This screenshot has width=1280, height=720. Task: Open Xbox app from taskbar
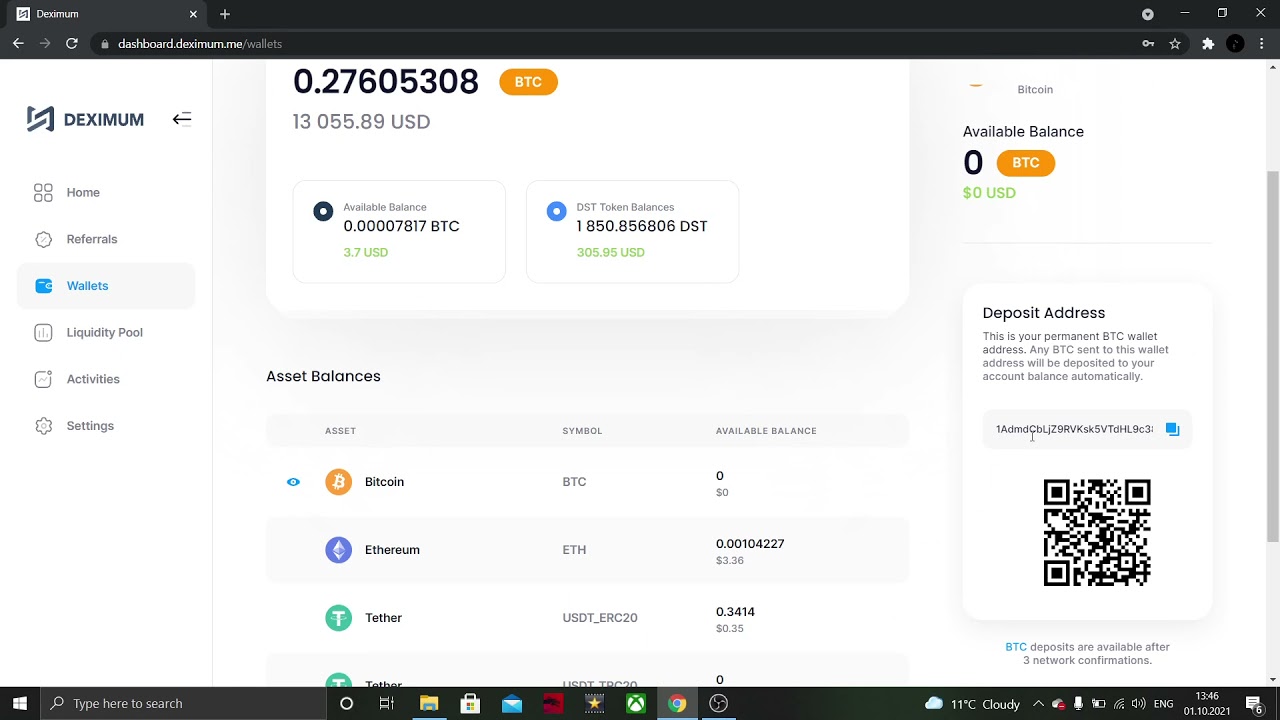pos(635,703)
